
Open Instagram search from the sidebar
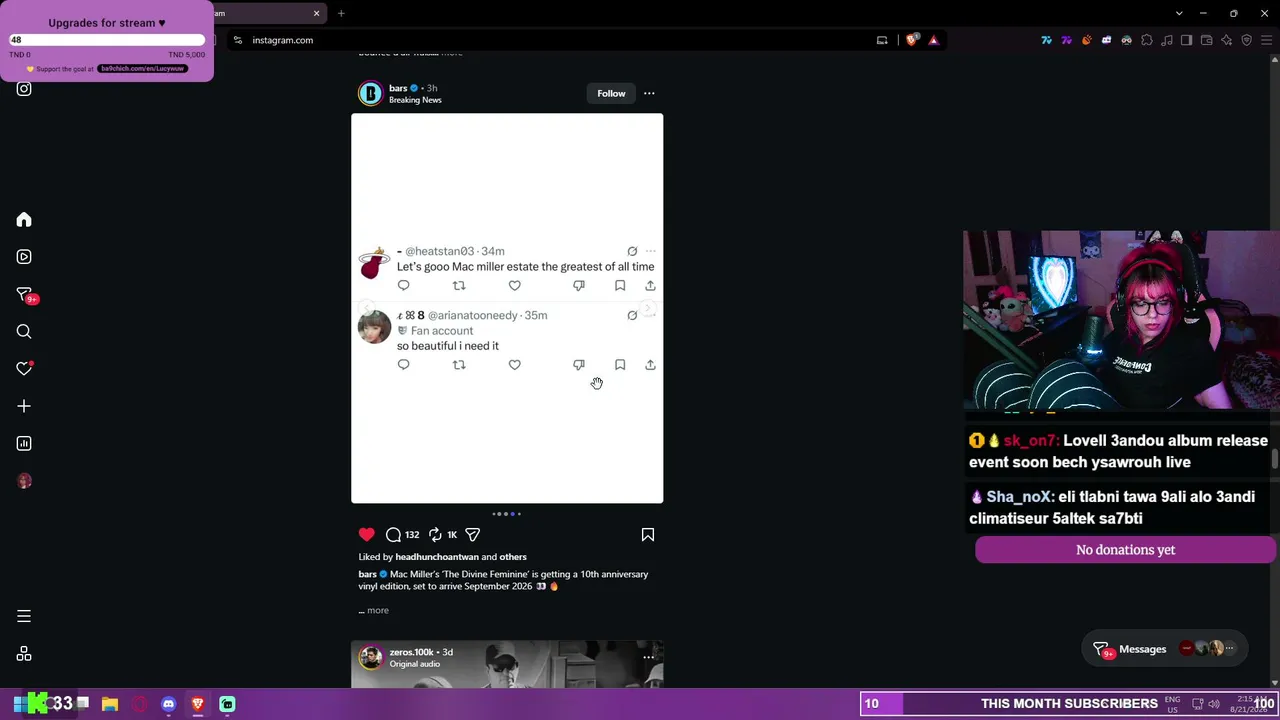coord(24,332)
